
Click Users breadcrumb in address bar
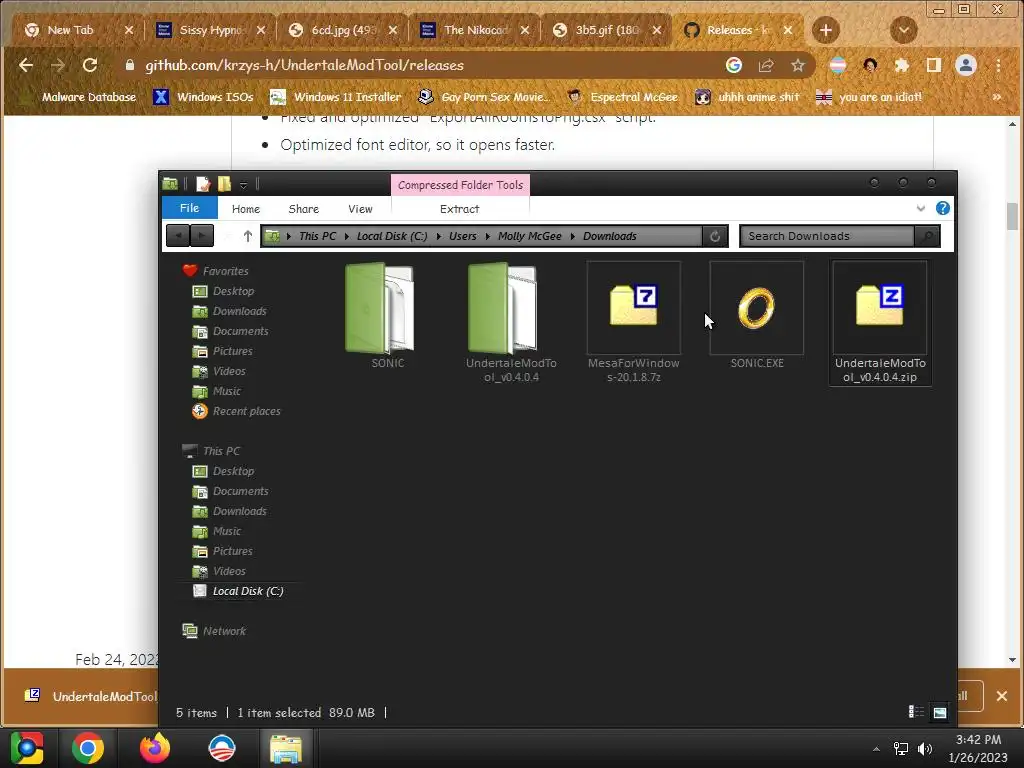tap(462, 236)
